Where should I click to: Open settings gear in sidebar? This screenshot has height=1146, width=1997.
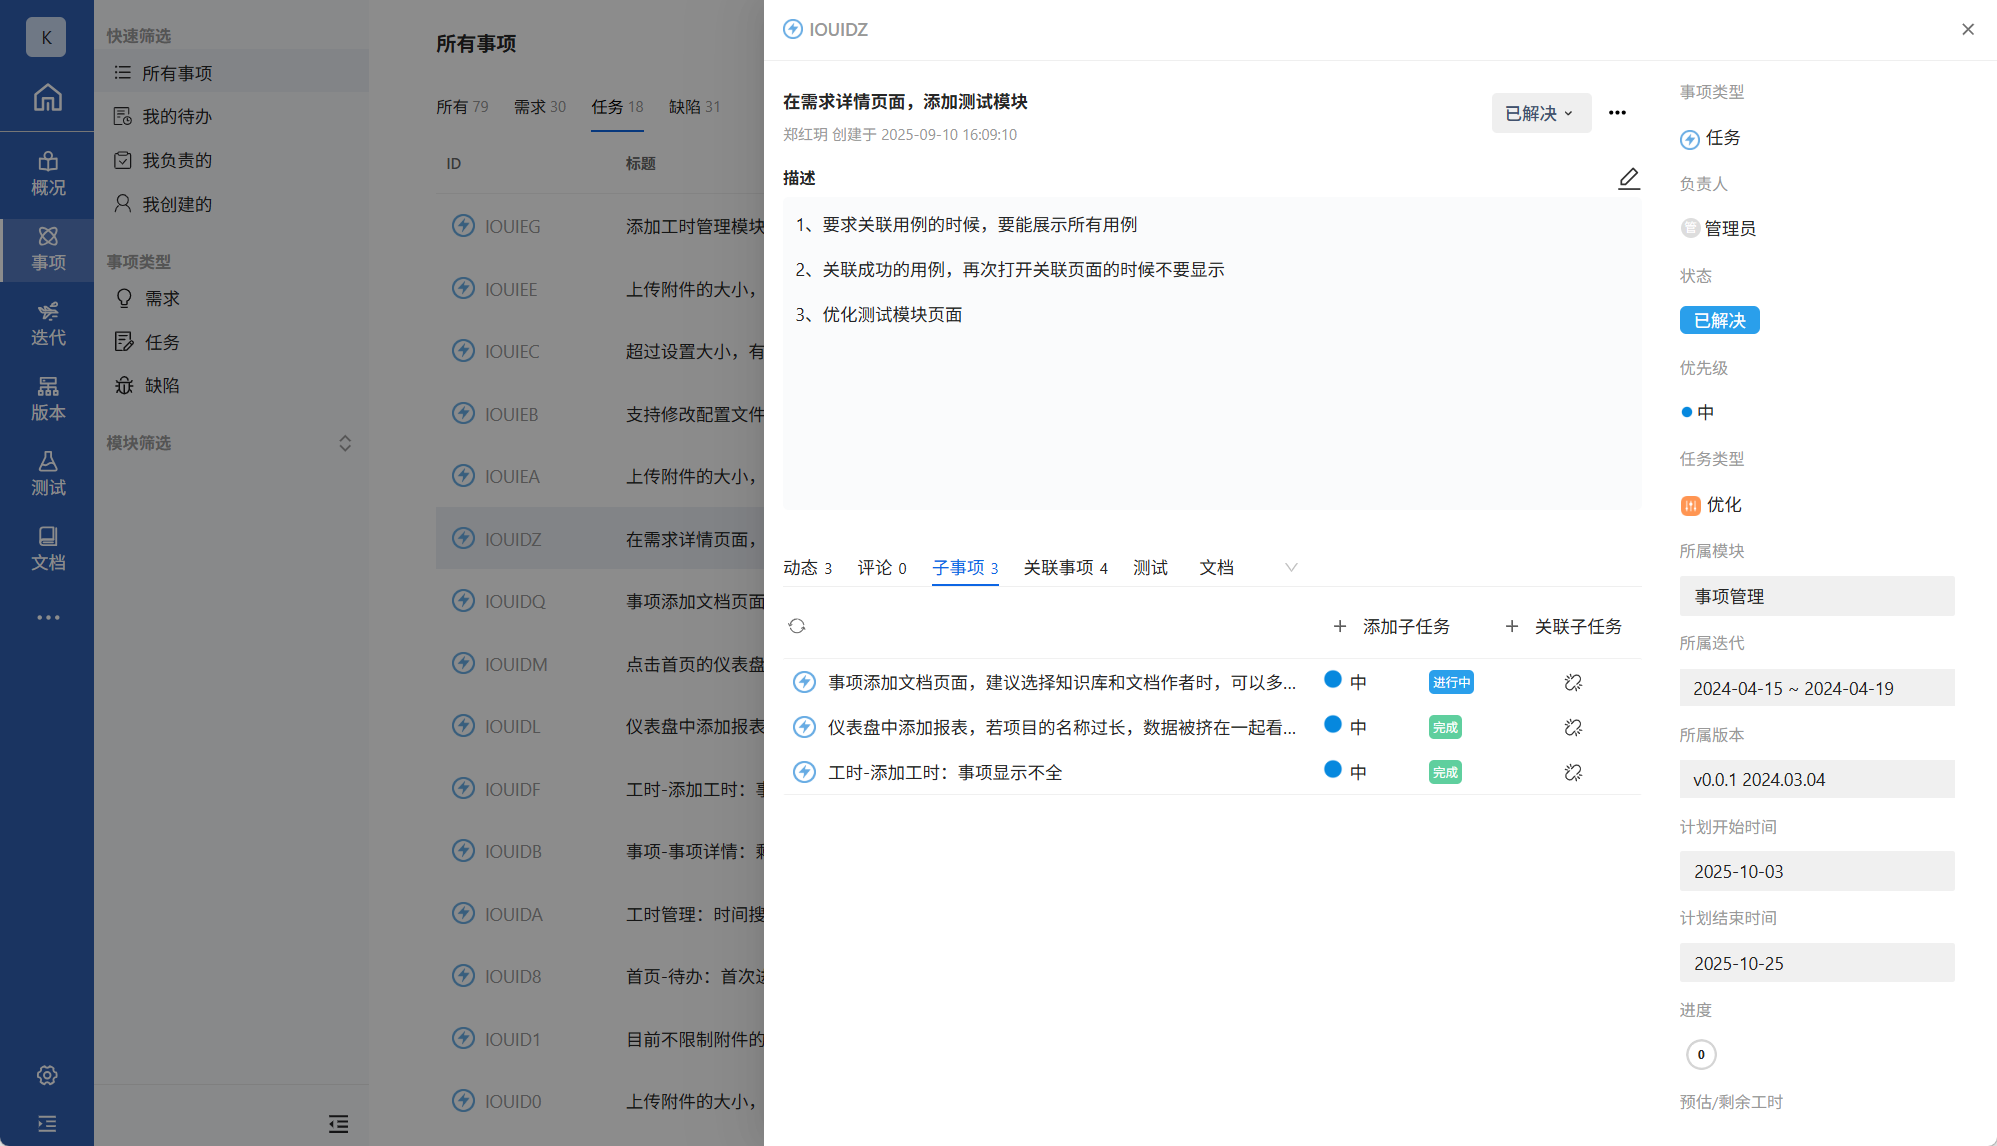point(47,1075)
